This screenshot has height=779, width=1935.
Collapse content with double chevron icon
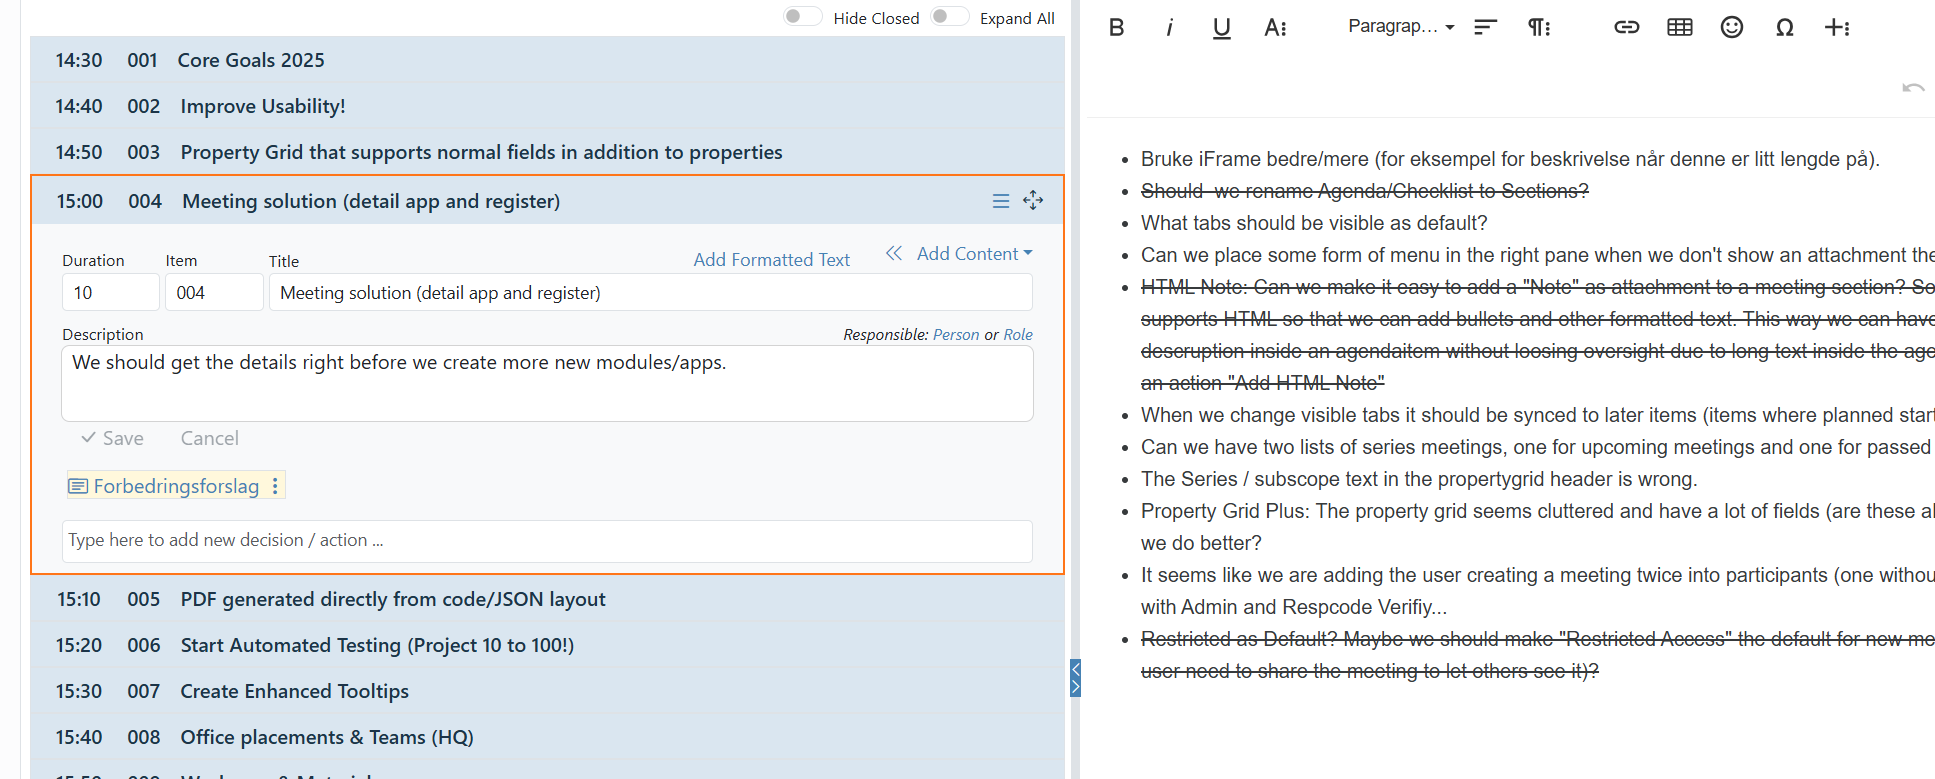click(x=894, y=254)
